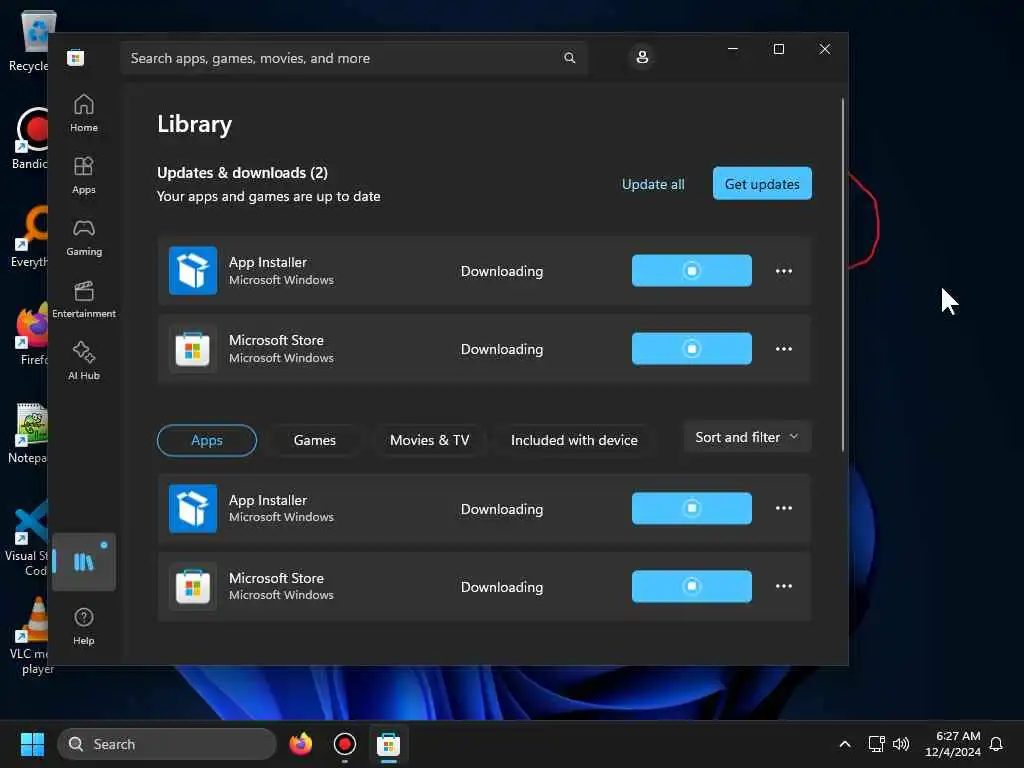This screenshot has height=768, width=1024.
Task: Switch to Games filter tab
Action: coord(315,440)
